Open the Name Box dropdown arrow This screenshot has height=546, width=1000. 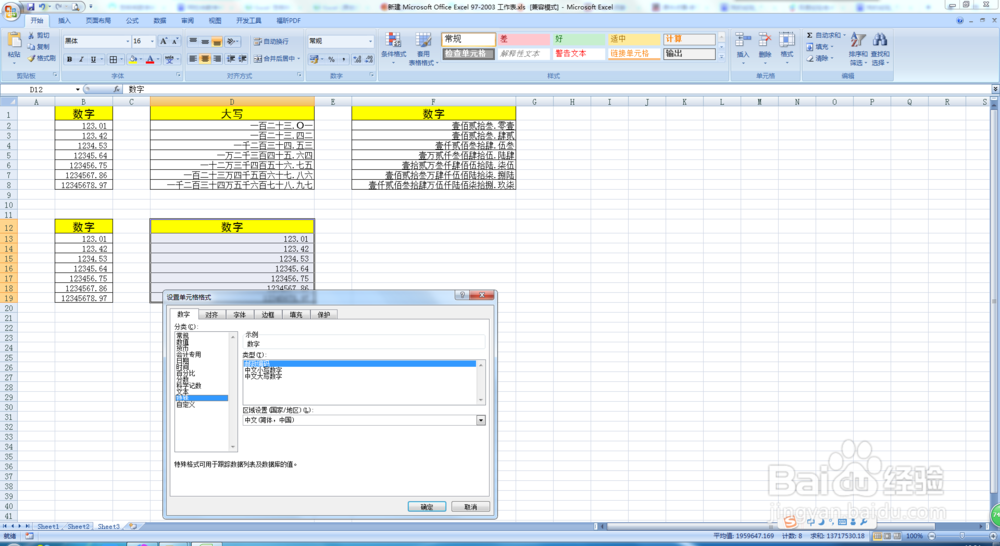78,90
